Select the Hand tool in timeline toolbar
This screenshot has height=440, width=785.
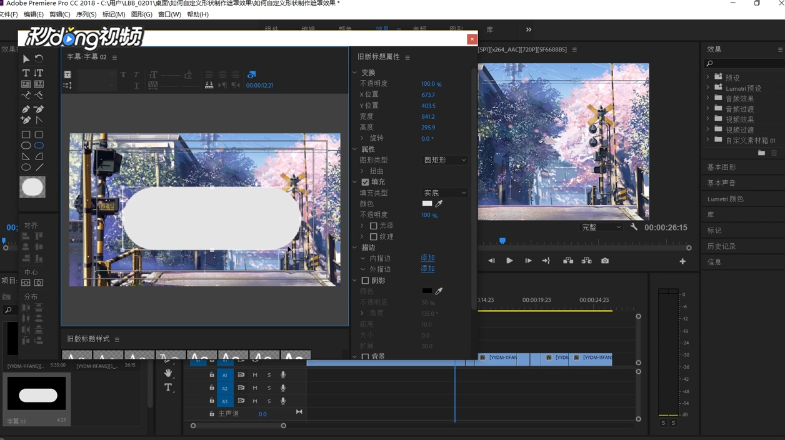click(x=168, y=373)
